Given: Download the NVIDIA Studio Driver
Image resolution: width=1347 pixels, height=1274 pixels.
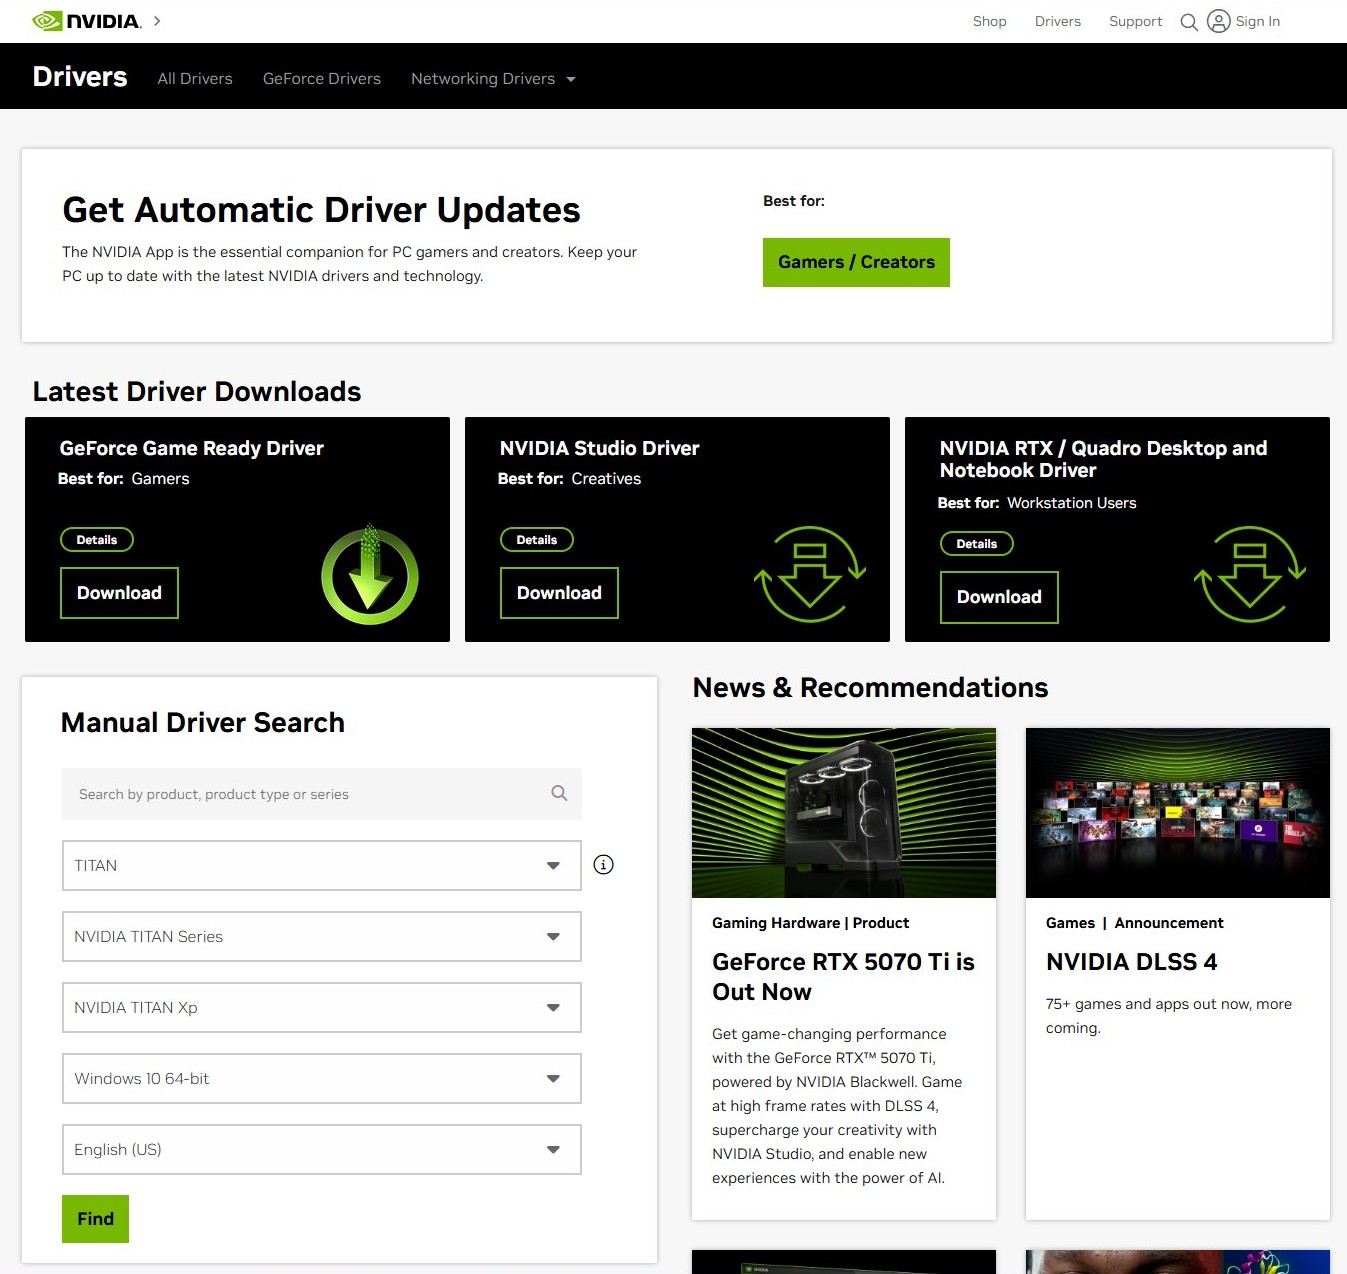Looking at the screenshot, I should tap(559, 593).
